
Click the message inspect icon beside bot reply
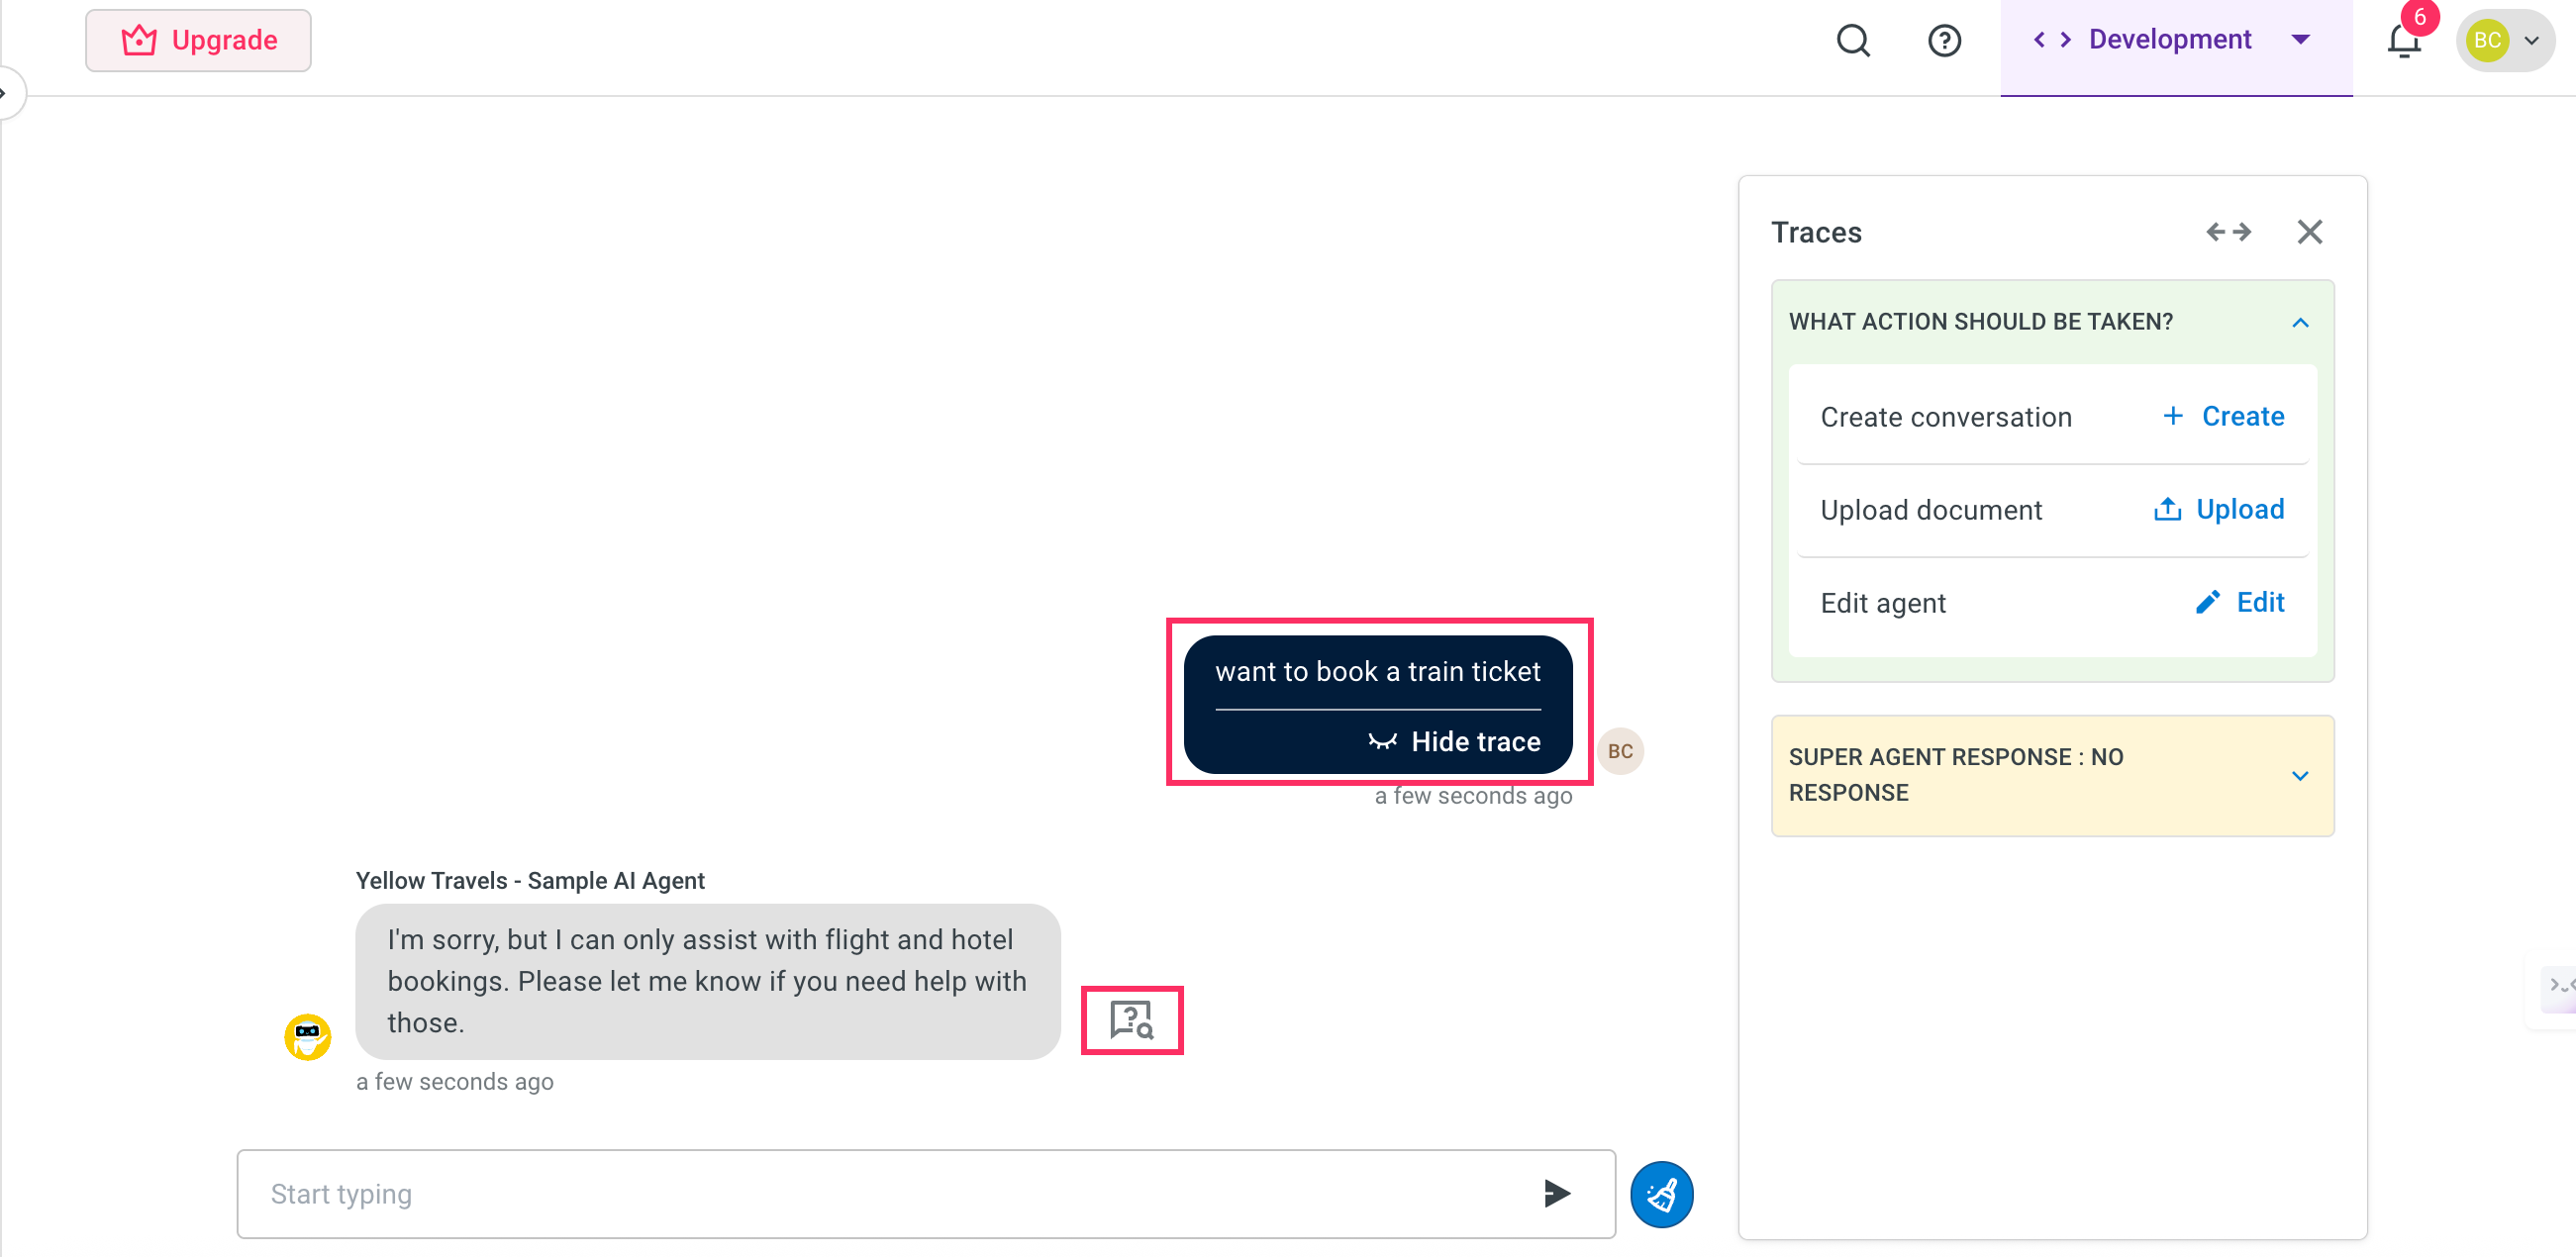(1132, 1020)
